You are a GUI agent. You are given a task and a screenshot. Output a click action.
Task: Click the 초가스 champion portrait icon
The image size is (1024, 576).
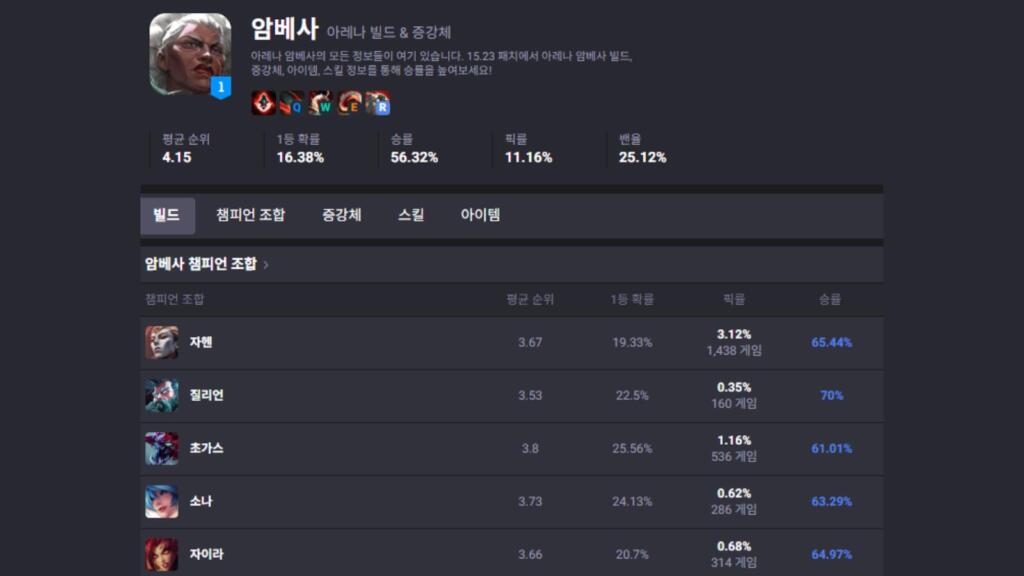tap(162, 448)
